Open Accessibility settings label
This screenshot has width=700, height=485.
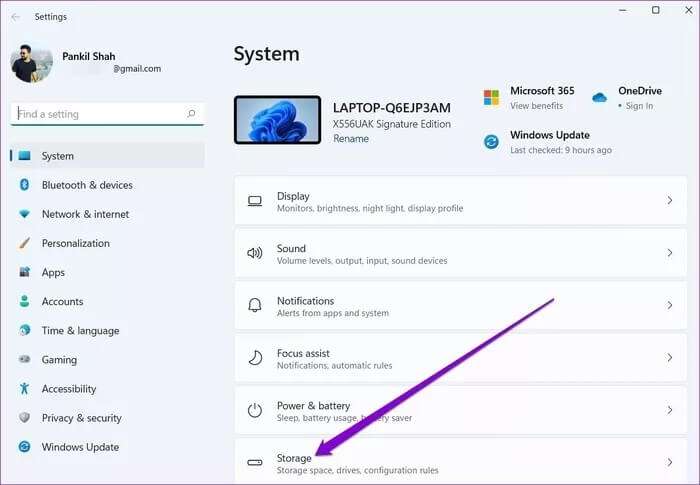point(69,389)
